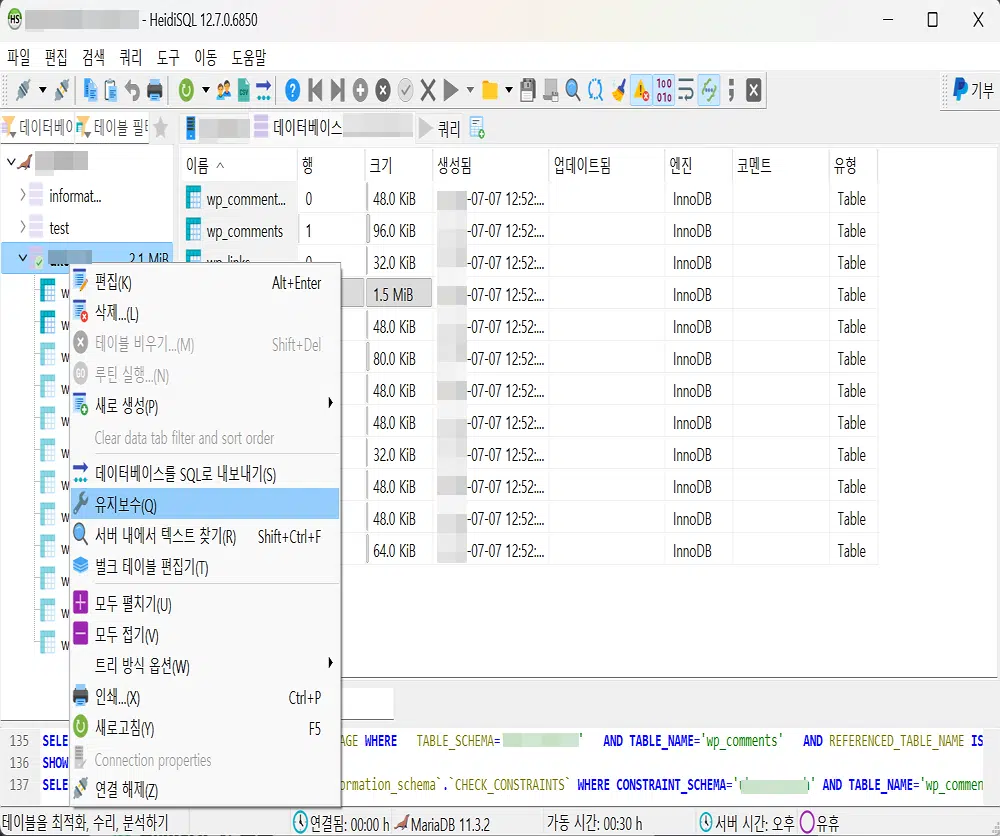This screenshot has width=1000, height=836.
Task: Click the print icon in the toolbar
Action: coord(154,90)
